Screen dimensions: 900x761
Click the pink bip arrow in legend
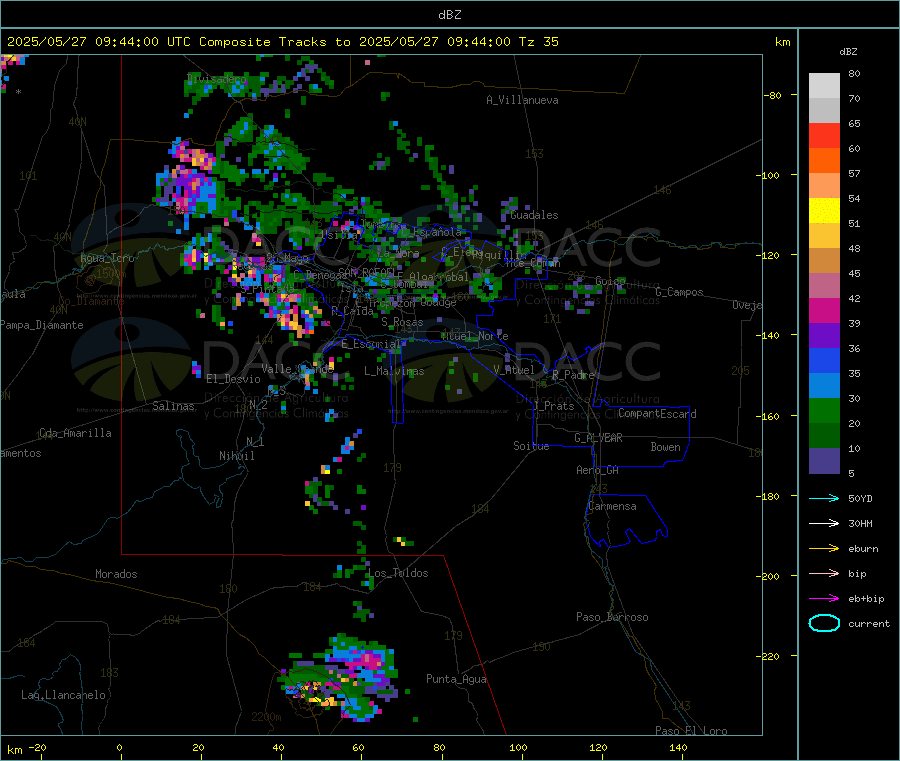pos(824,573)
